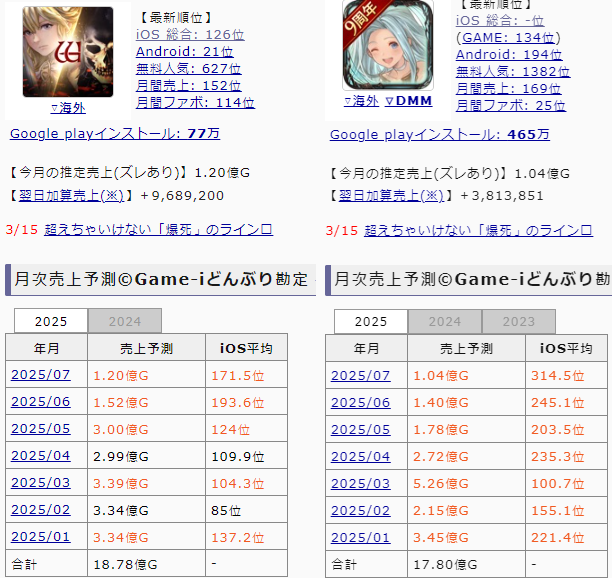Image resolution: width=612 pixels, height=578 pixels.
Task: Click the 100.7位 iOS average cell
Action: [x=566, y=484]
